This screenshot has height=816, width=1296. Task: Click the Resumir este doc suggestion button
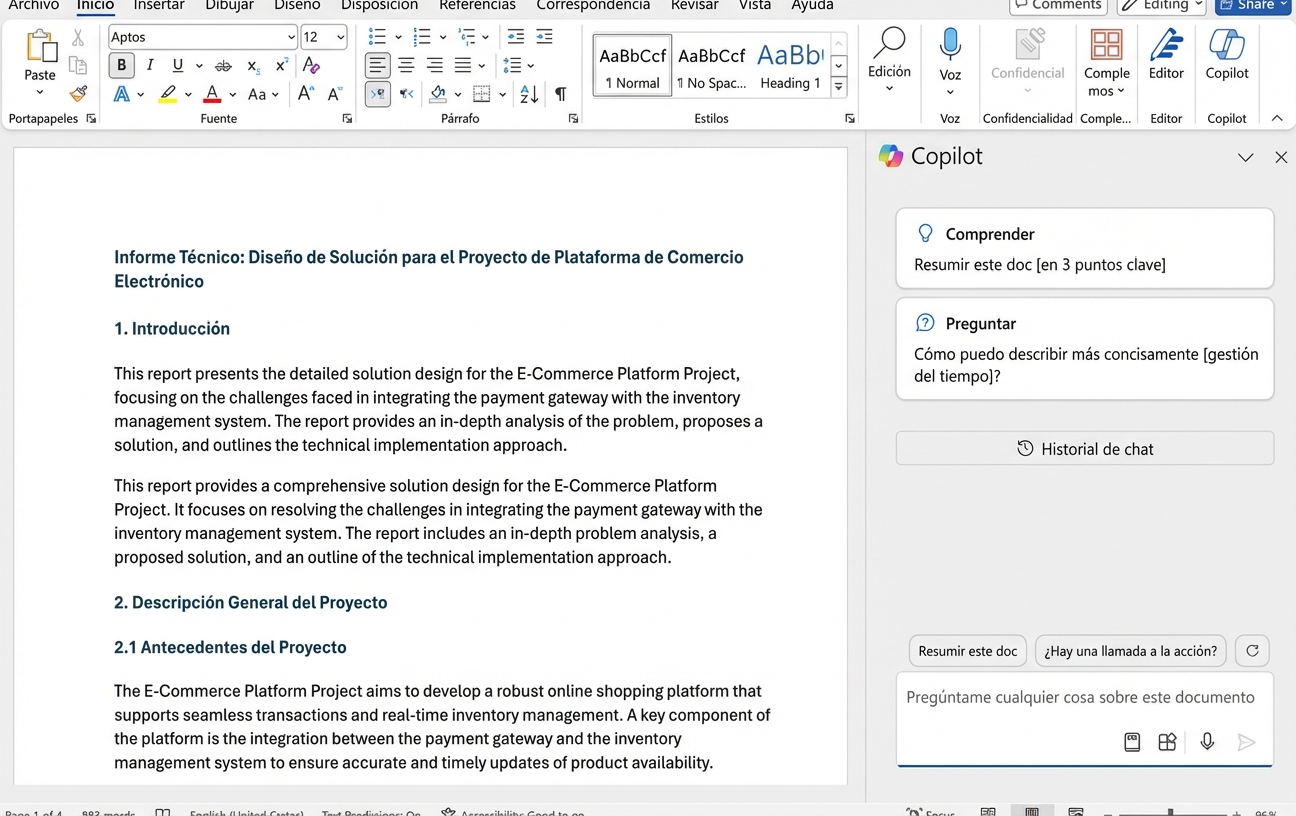click(x=967, y=650)
